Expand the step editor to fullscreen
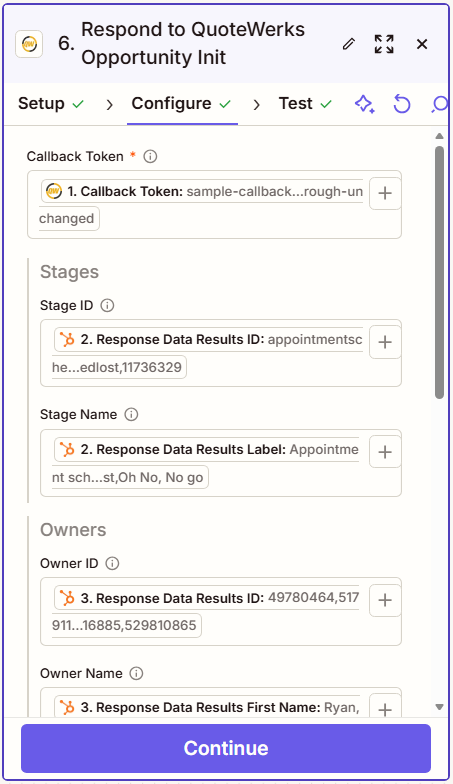Image resolution: width=453 pixels, height=784 pixels. (384, 44)
